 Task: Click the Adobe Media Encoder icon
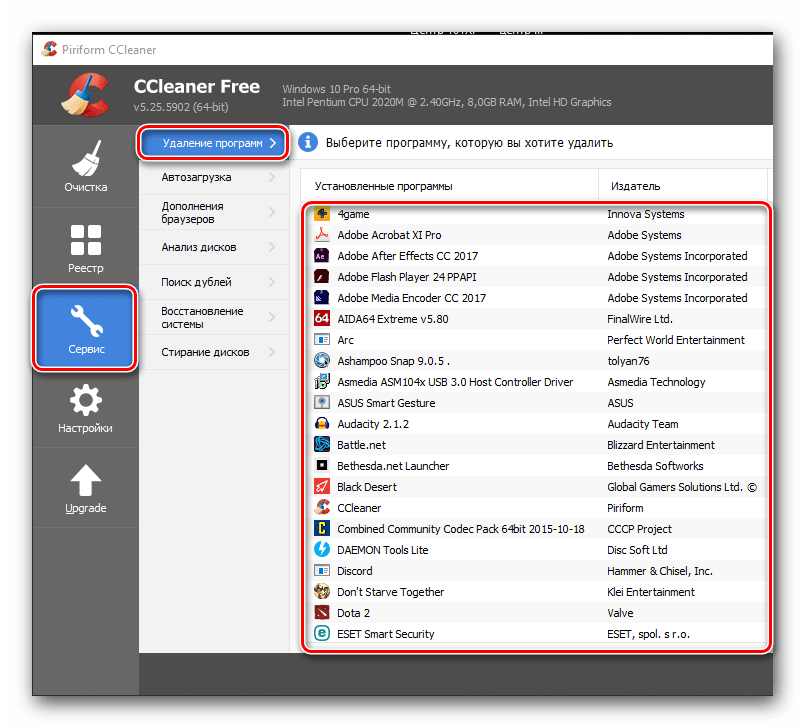click(x=322, y=298)
